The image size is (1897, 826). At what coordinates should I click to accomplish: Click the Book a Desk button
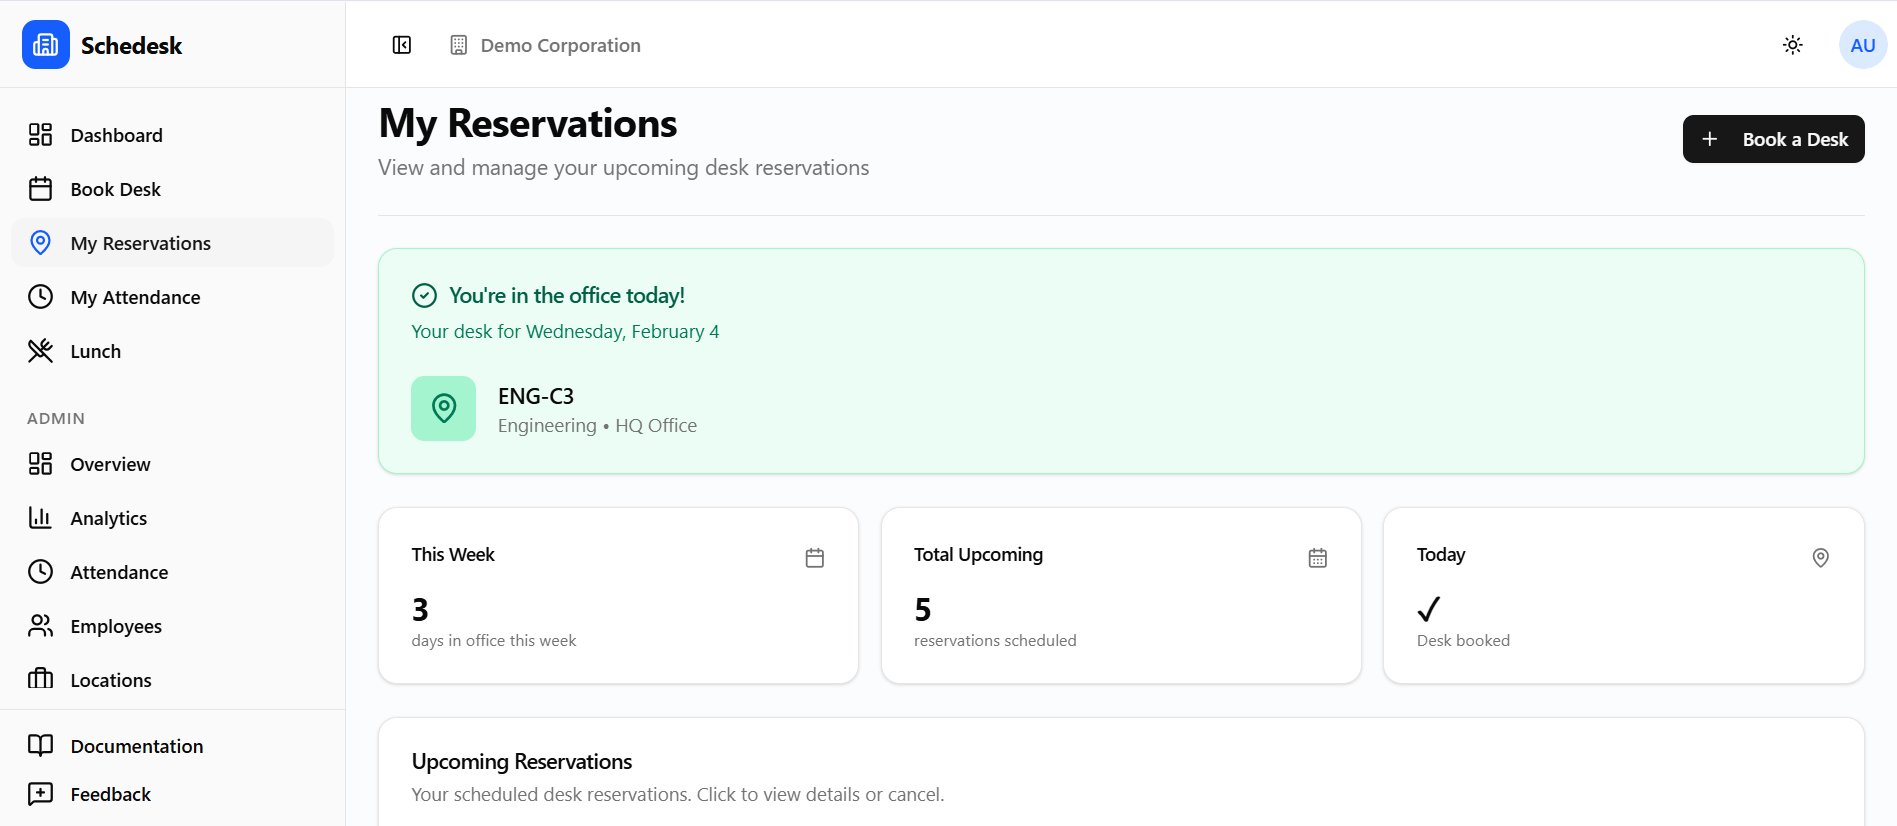(x=1772, y=139)
